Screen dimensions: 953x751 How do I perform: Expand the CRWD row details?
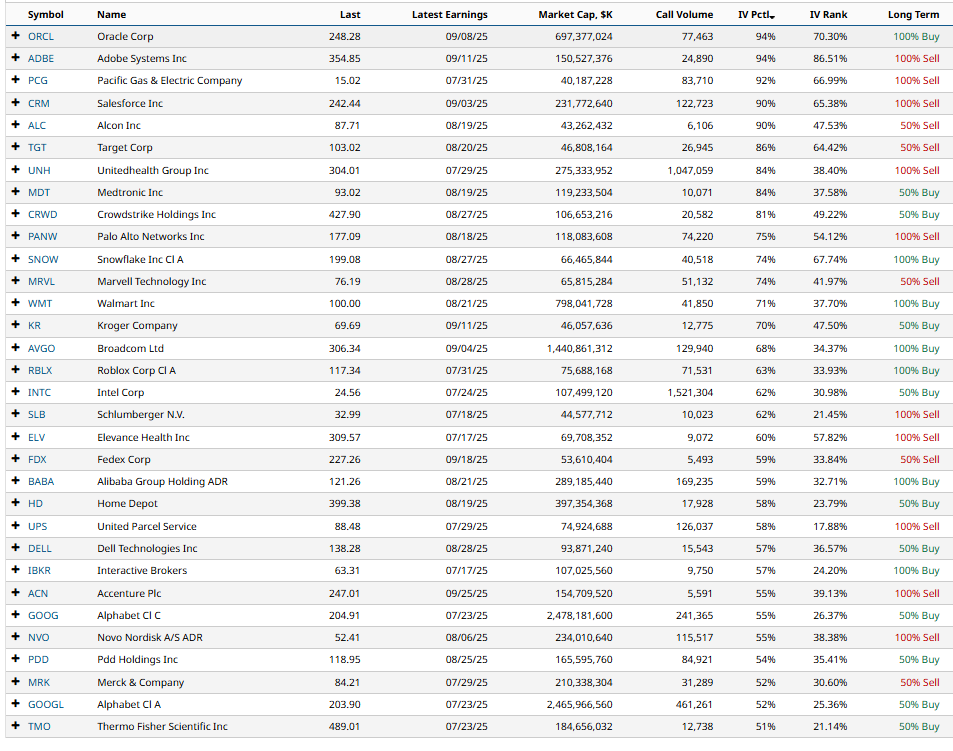(16, 214)
